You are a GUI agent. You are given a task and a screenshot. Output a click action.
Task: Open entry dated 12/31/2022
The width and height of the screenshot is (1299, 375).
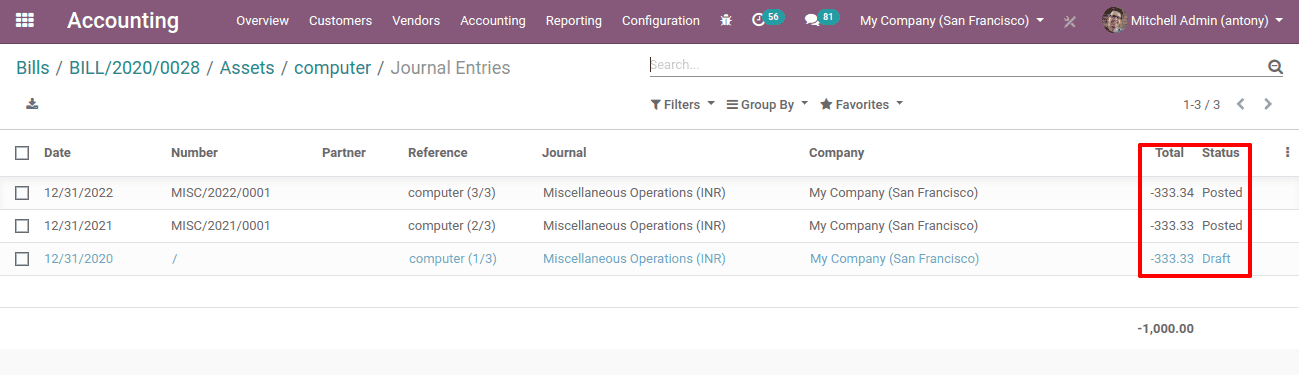pyautogui.click(x=78, y=193)
